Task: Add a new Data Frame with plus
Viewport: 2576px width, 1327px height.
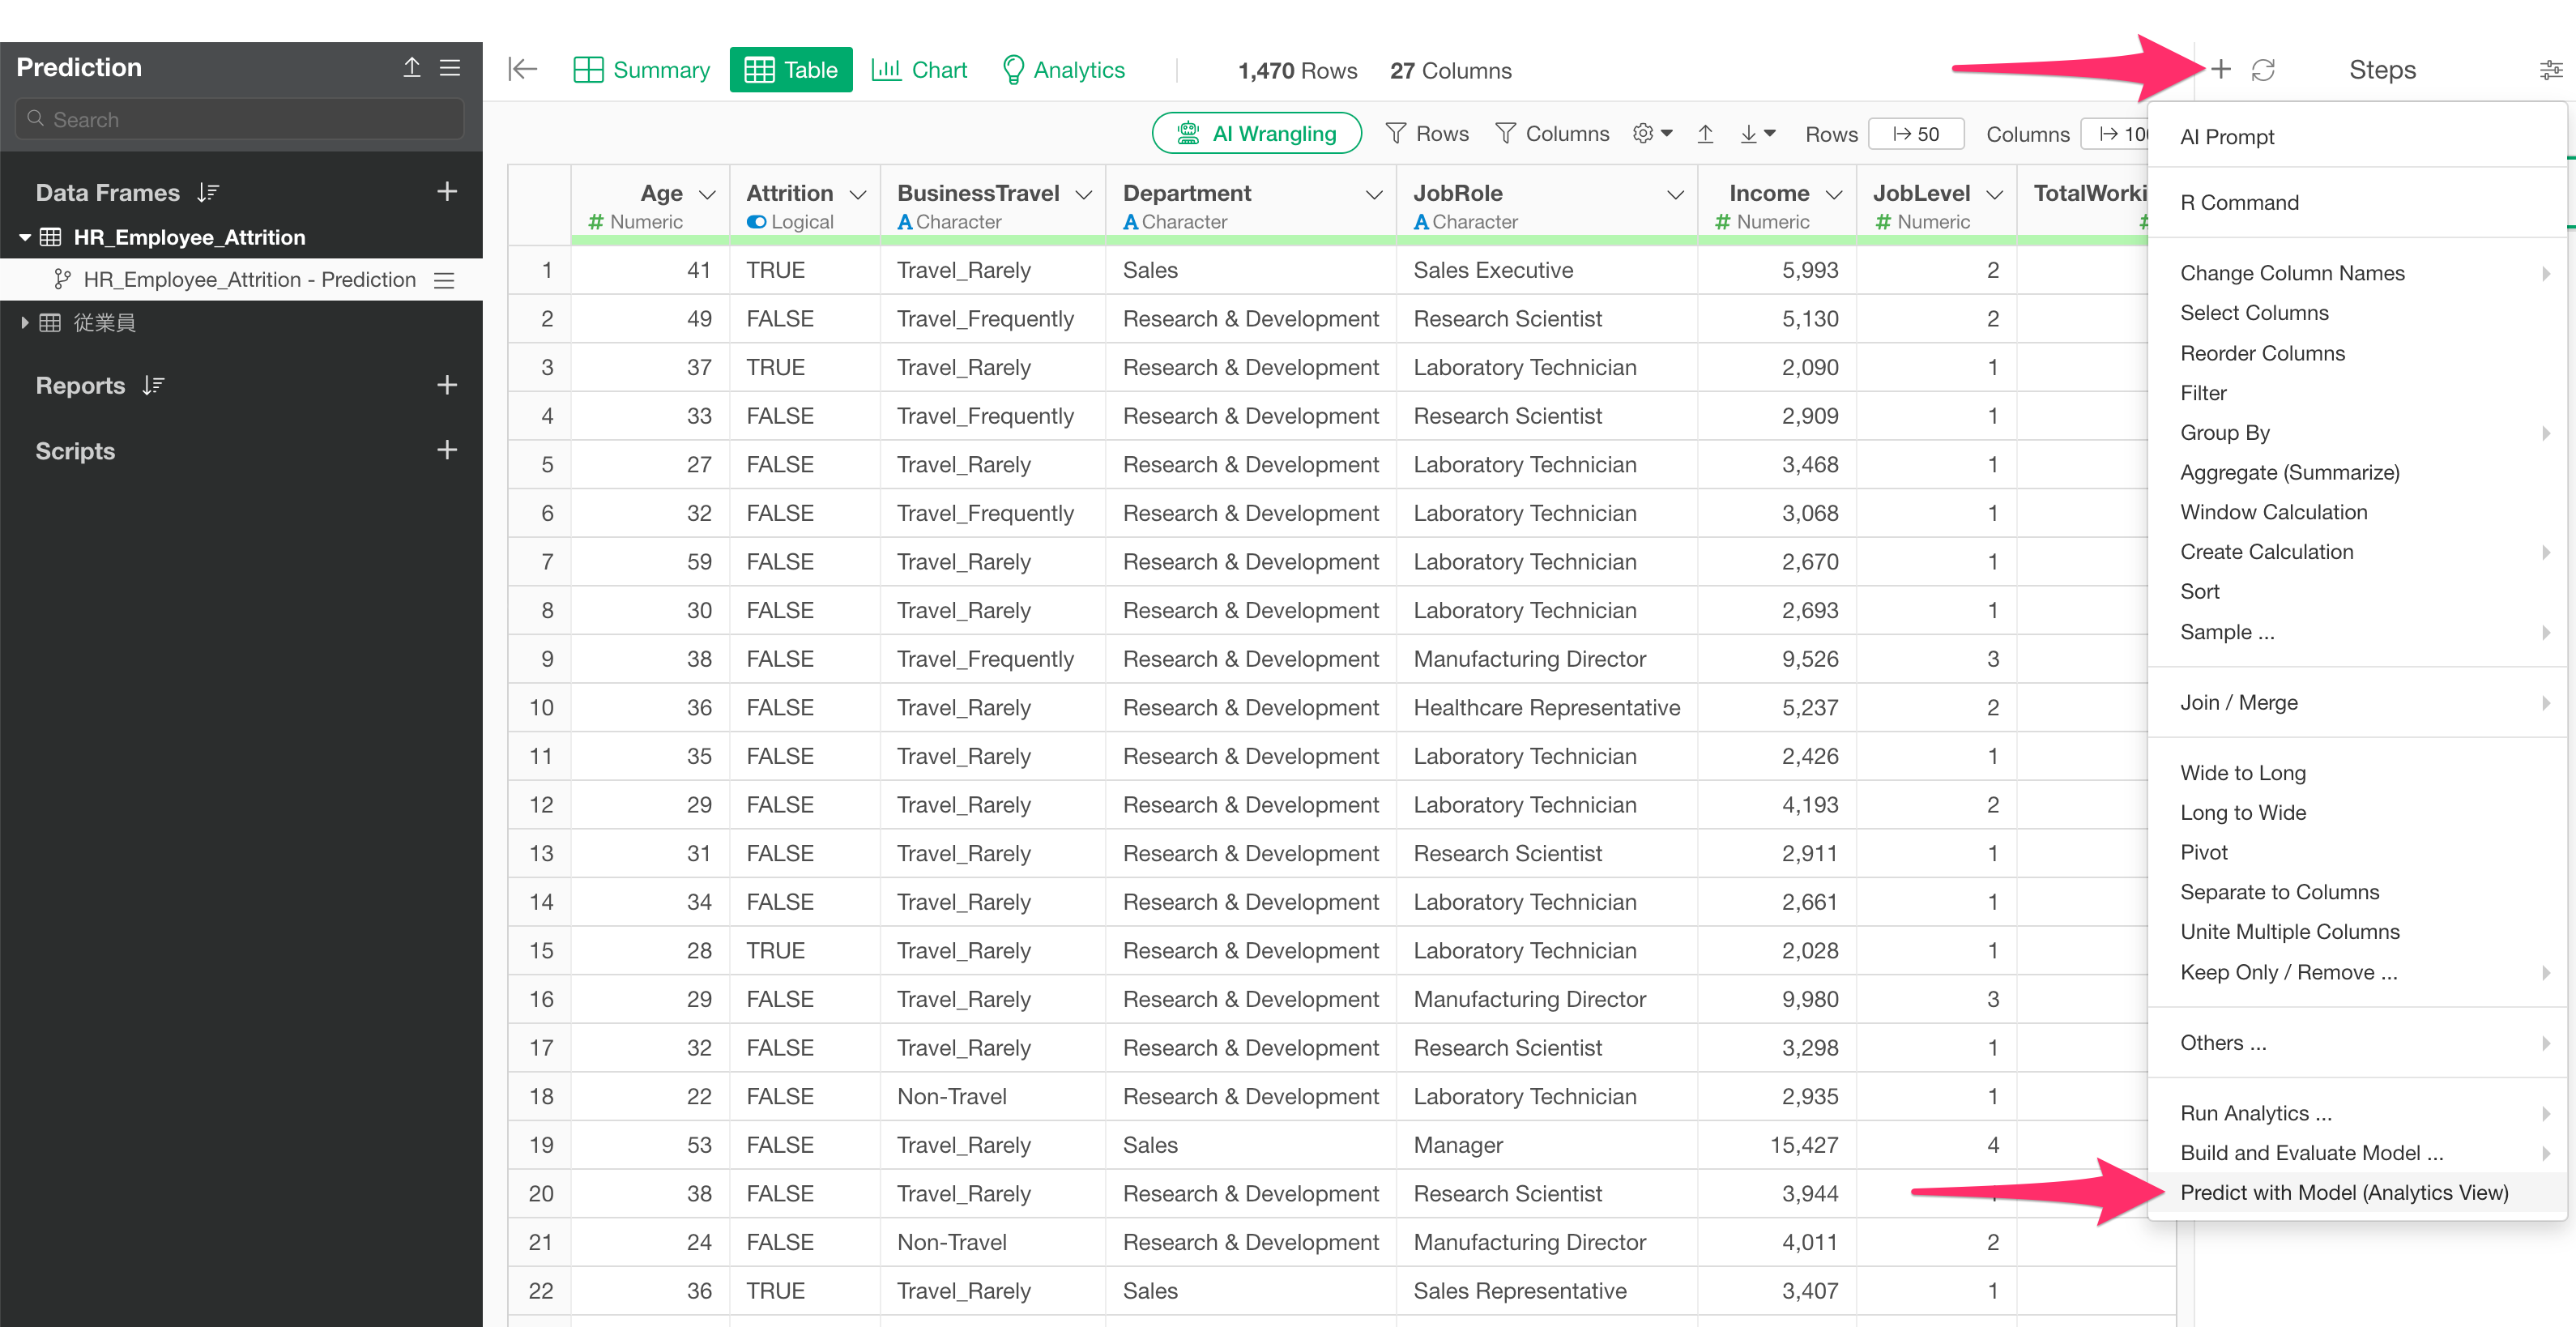Action: (447, 191)
